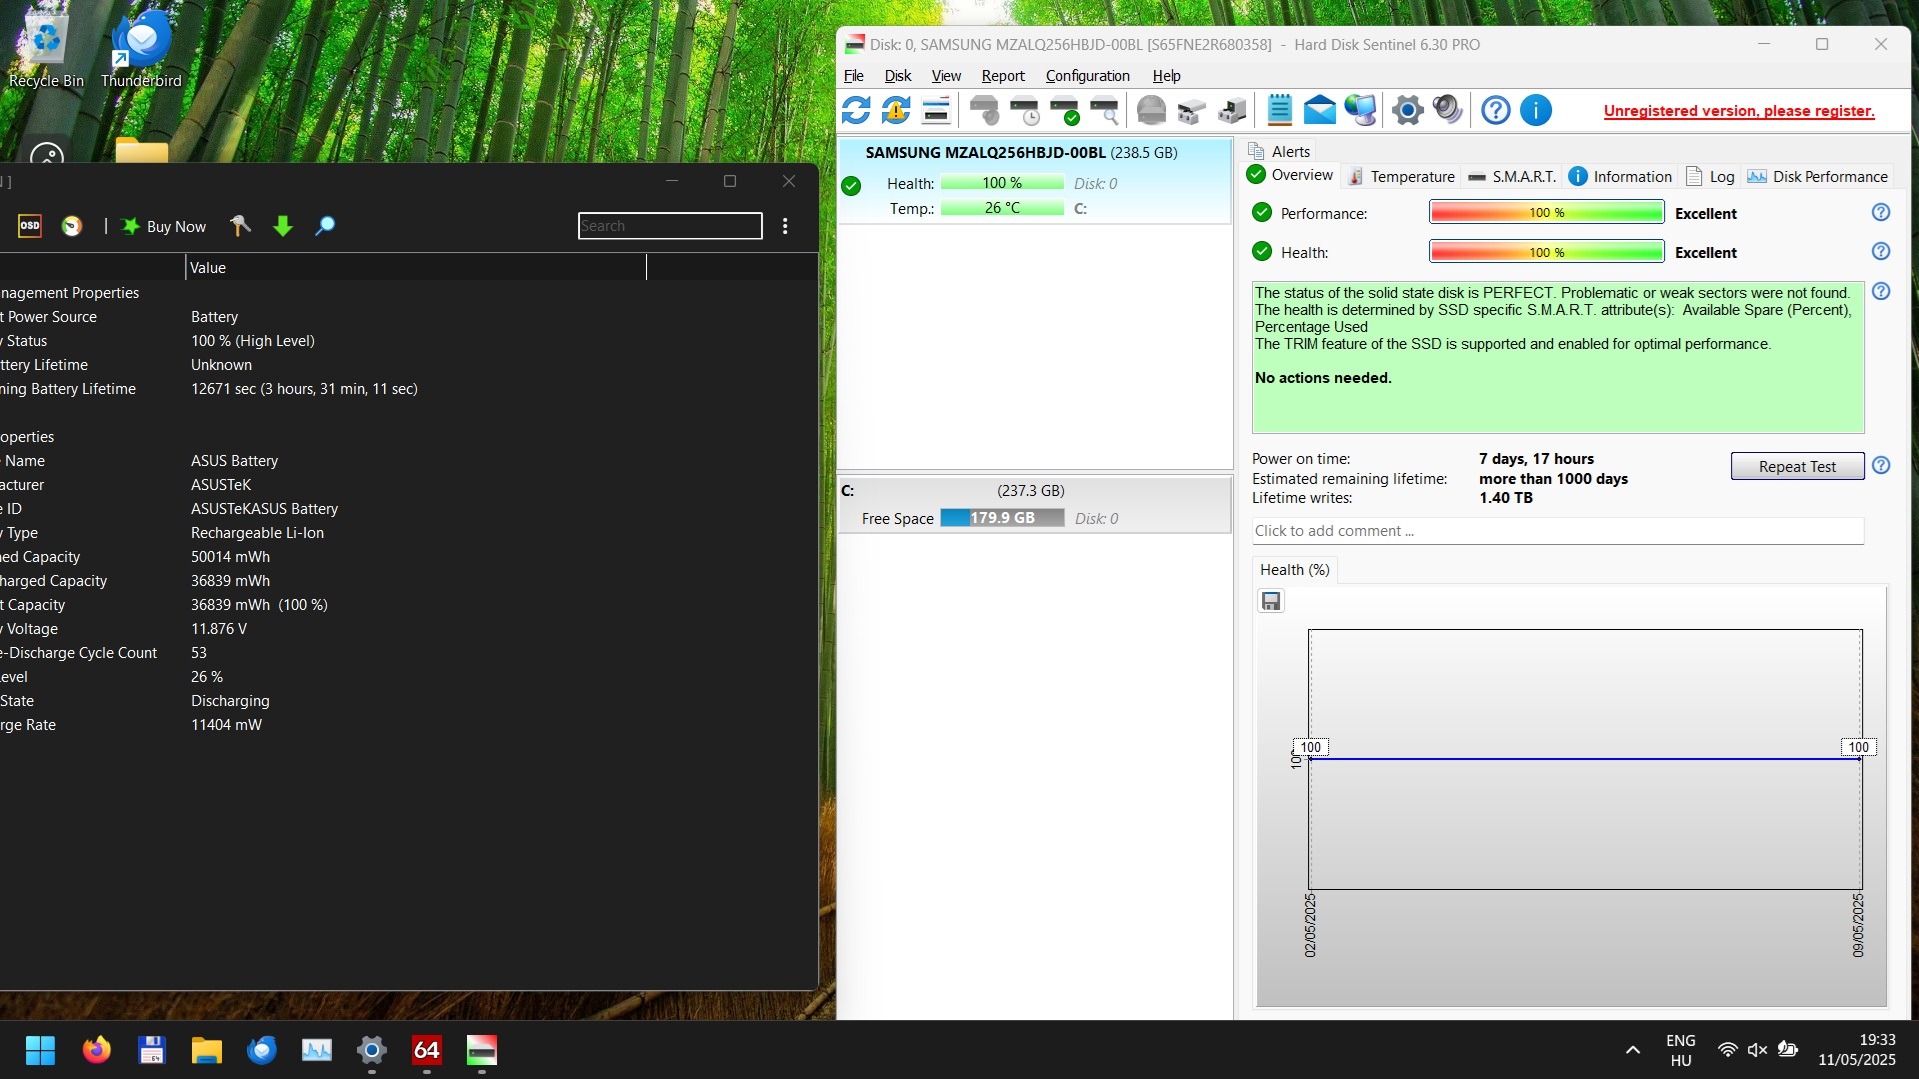1919x1079 pixels.
Task: Click the Hard Disk Sentinel taskbar icon
Action: point(482,1050)
